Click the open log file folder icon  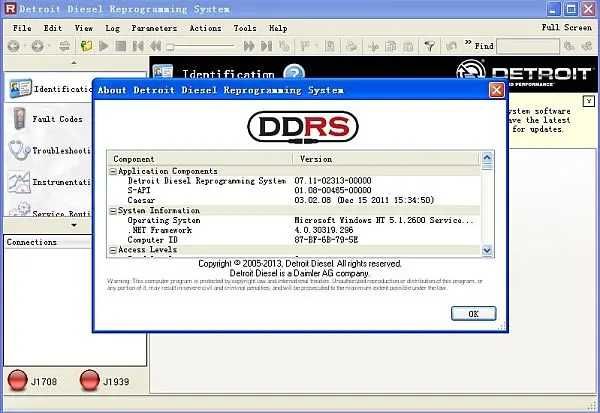[x=86, y=46]
